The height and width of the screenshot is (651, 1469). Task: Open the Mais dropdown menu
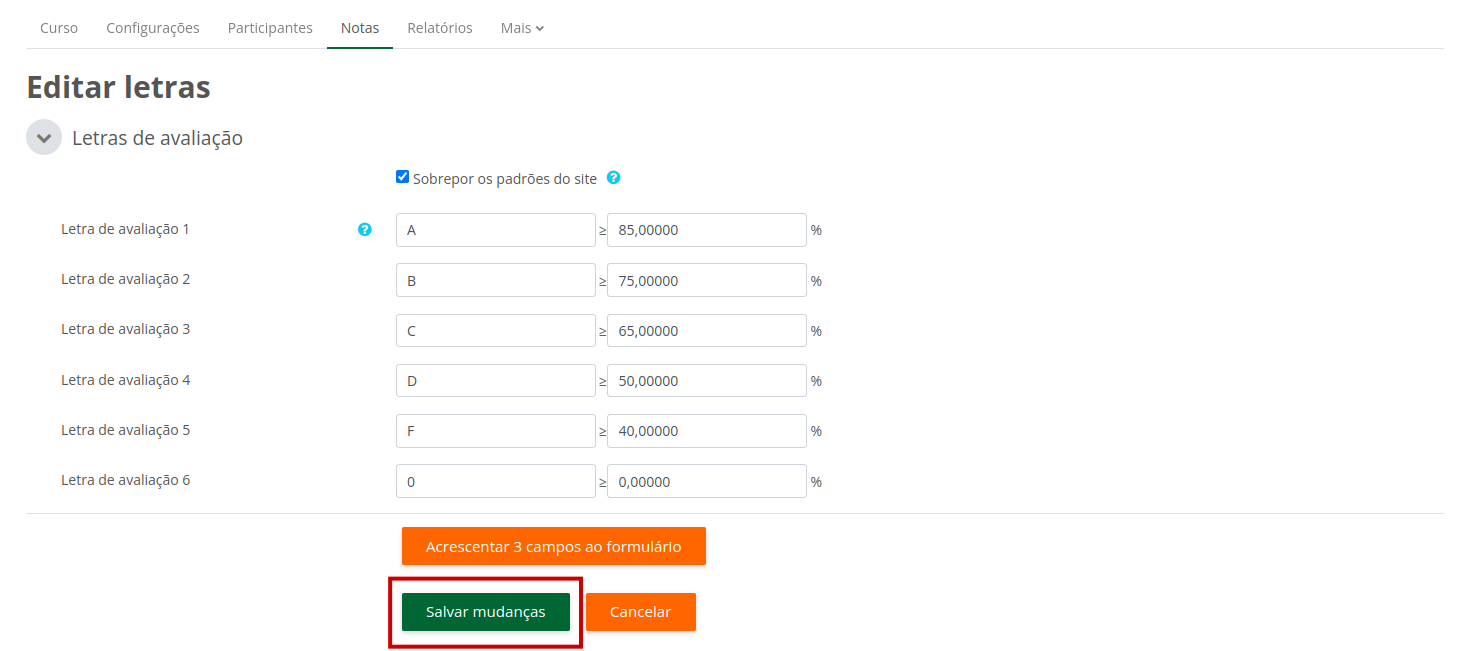(522, 28)
